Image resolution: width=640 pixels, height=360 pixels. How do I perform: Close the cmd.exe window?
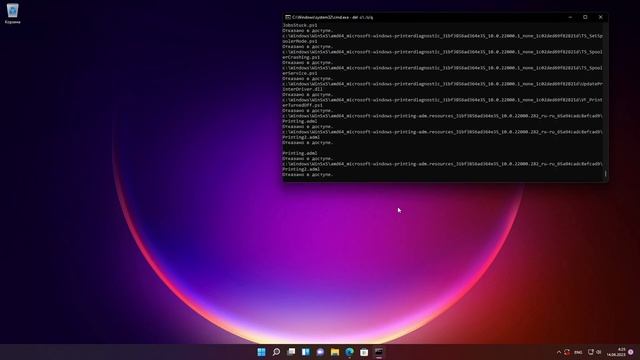click(x=600, y=17)
